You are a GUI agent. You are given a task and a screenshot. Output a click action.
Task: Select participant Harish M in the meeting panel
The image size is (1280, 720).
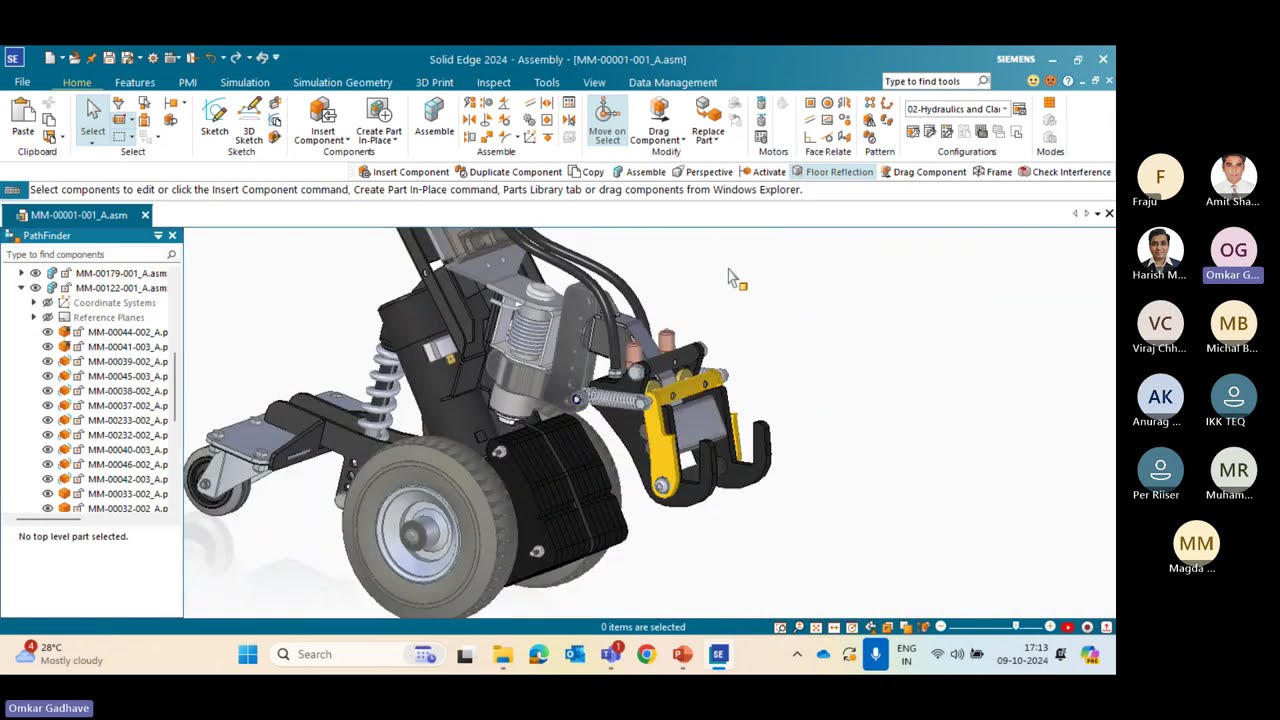[1160, 255]
